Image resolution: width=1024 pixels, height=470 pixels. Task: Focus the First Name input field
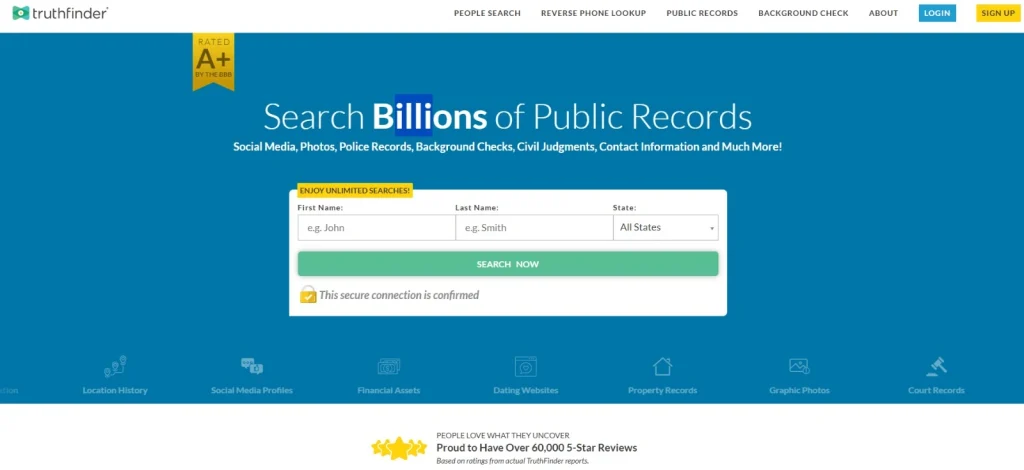click(376, 228)
